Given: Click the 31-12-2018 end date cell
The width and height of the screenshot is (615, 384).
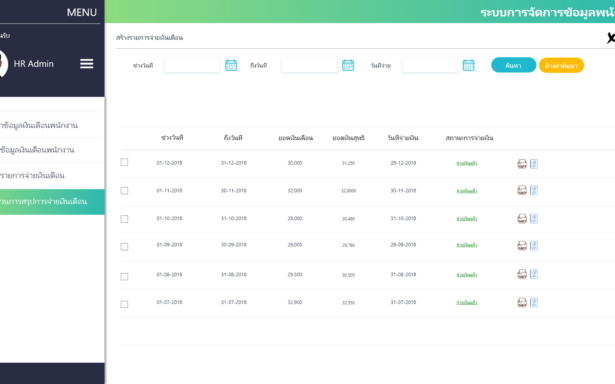Looking at the screenshot, I should (234, 163).
